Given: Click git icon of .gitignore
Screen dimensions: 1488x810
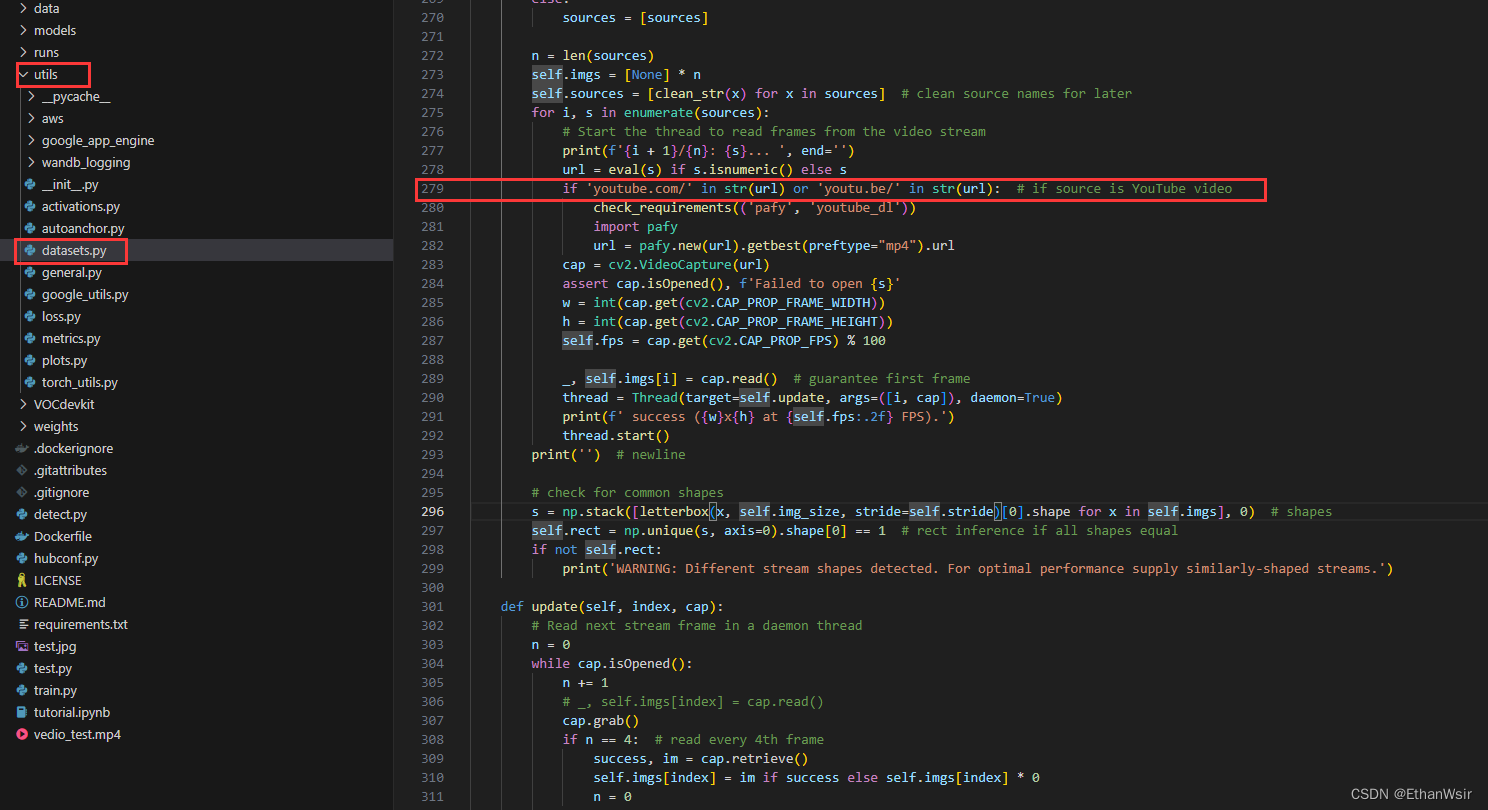Looking at the screenshot, I should tap(22, 492).
